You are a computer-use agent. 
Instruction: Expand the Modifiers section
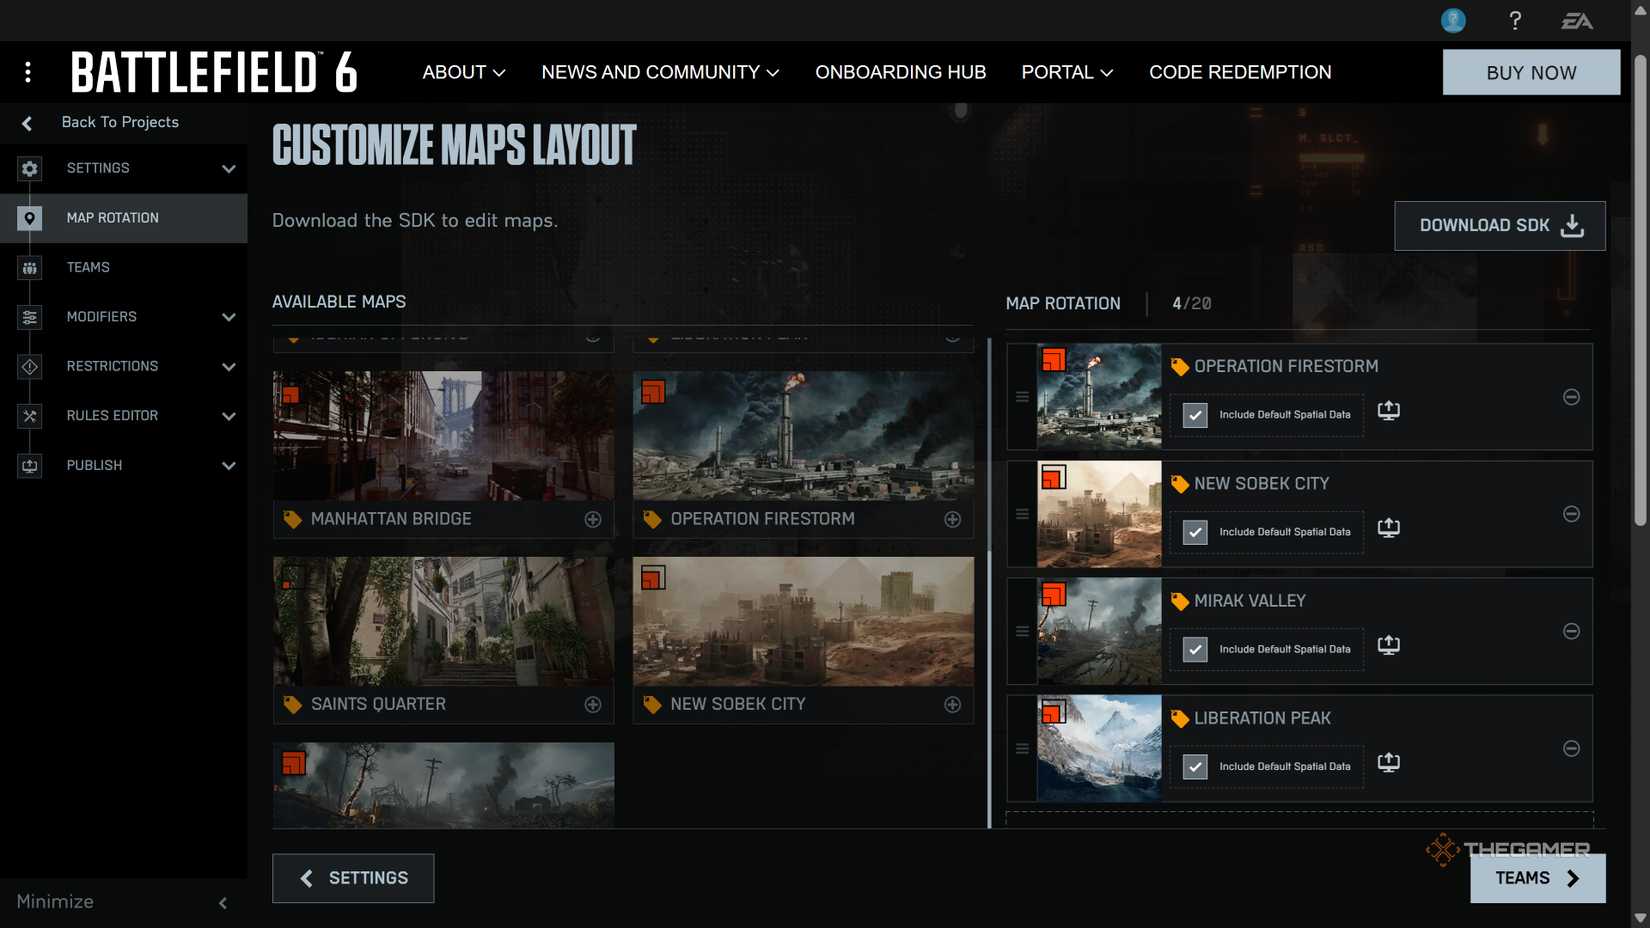[101, 317]
